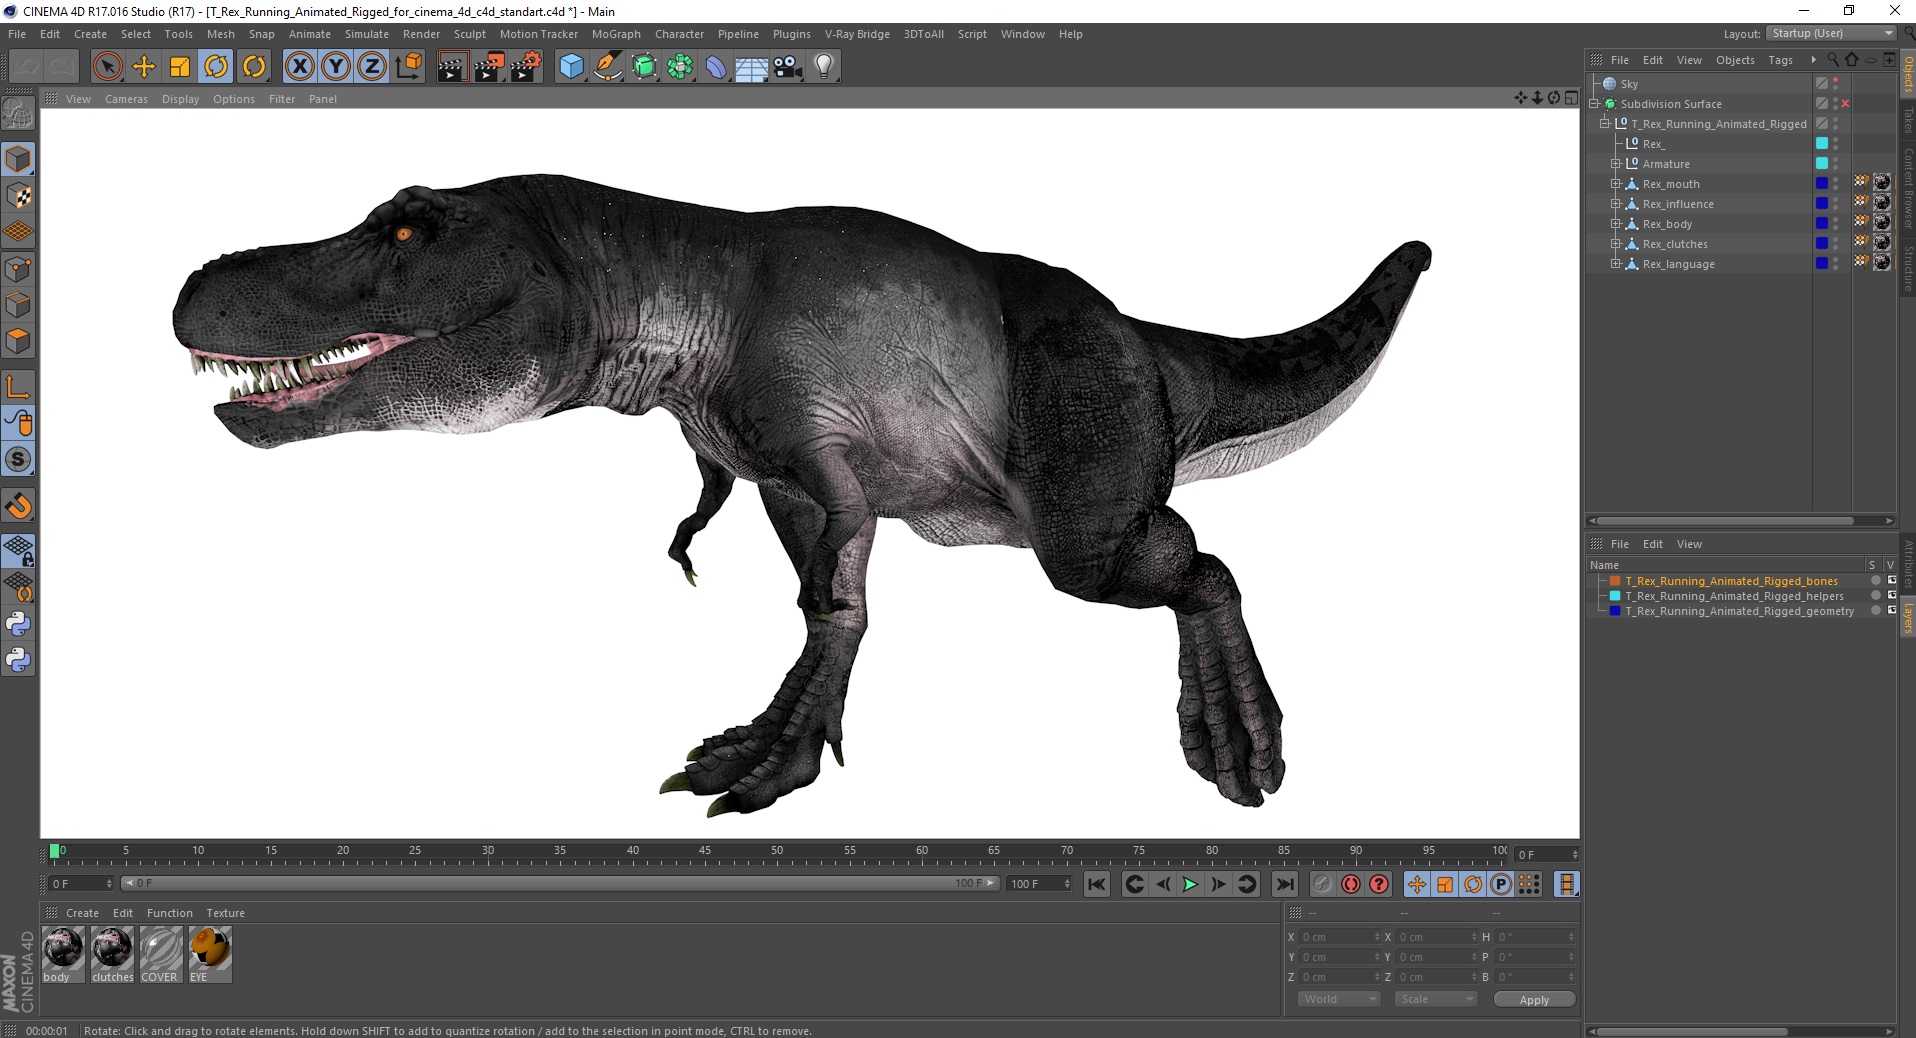Click the first Python script icon

[18, 624]
